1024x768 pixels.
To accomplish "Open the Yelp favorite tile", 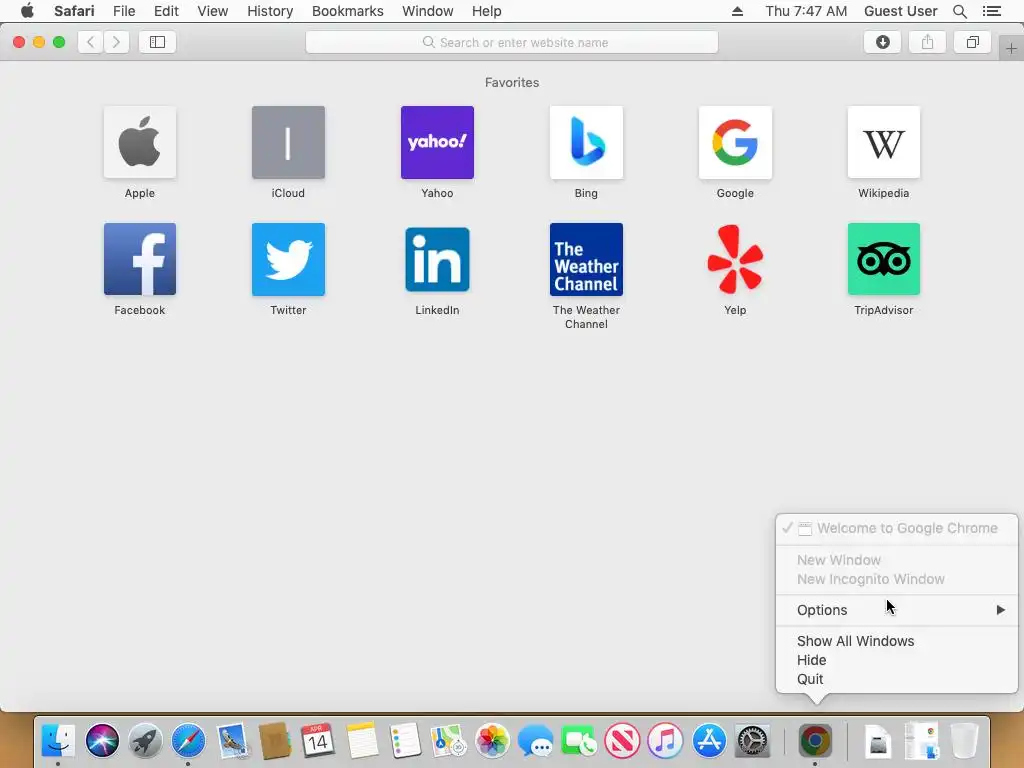I will tap(735, 259).
